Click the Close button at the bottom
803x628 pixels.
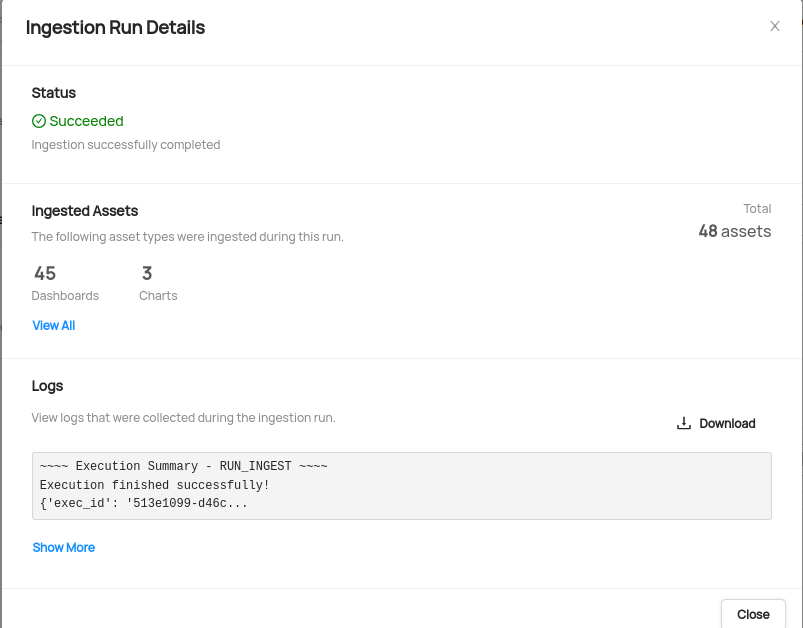[753, 614]
